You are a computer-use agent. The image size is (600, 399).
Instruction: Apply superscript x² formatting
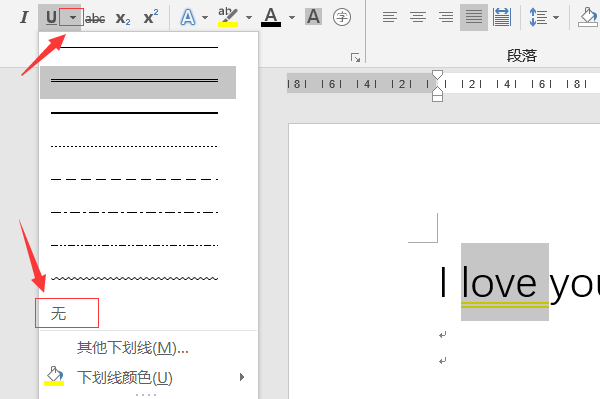point(151,17)
